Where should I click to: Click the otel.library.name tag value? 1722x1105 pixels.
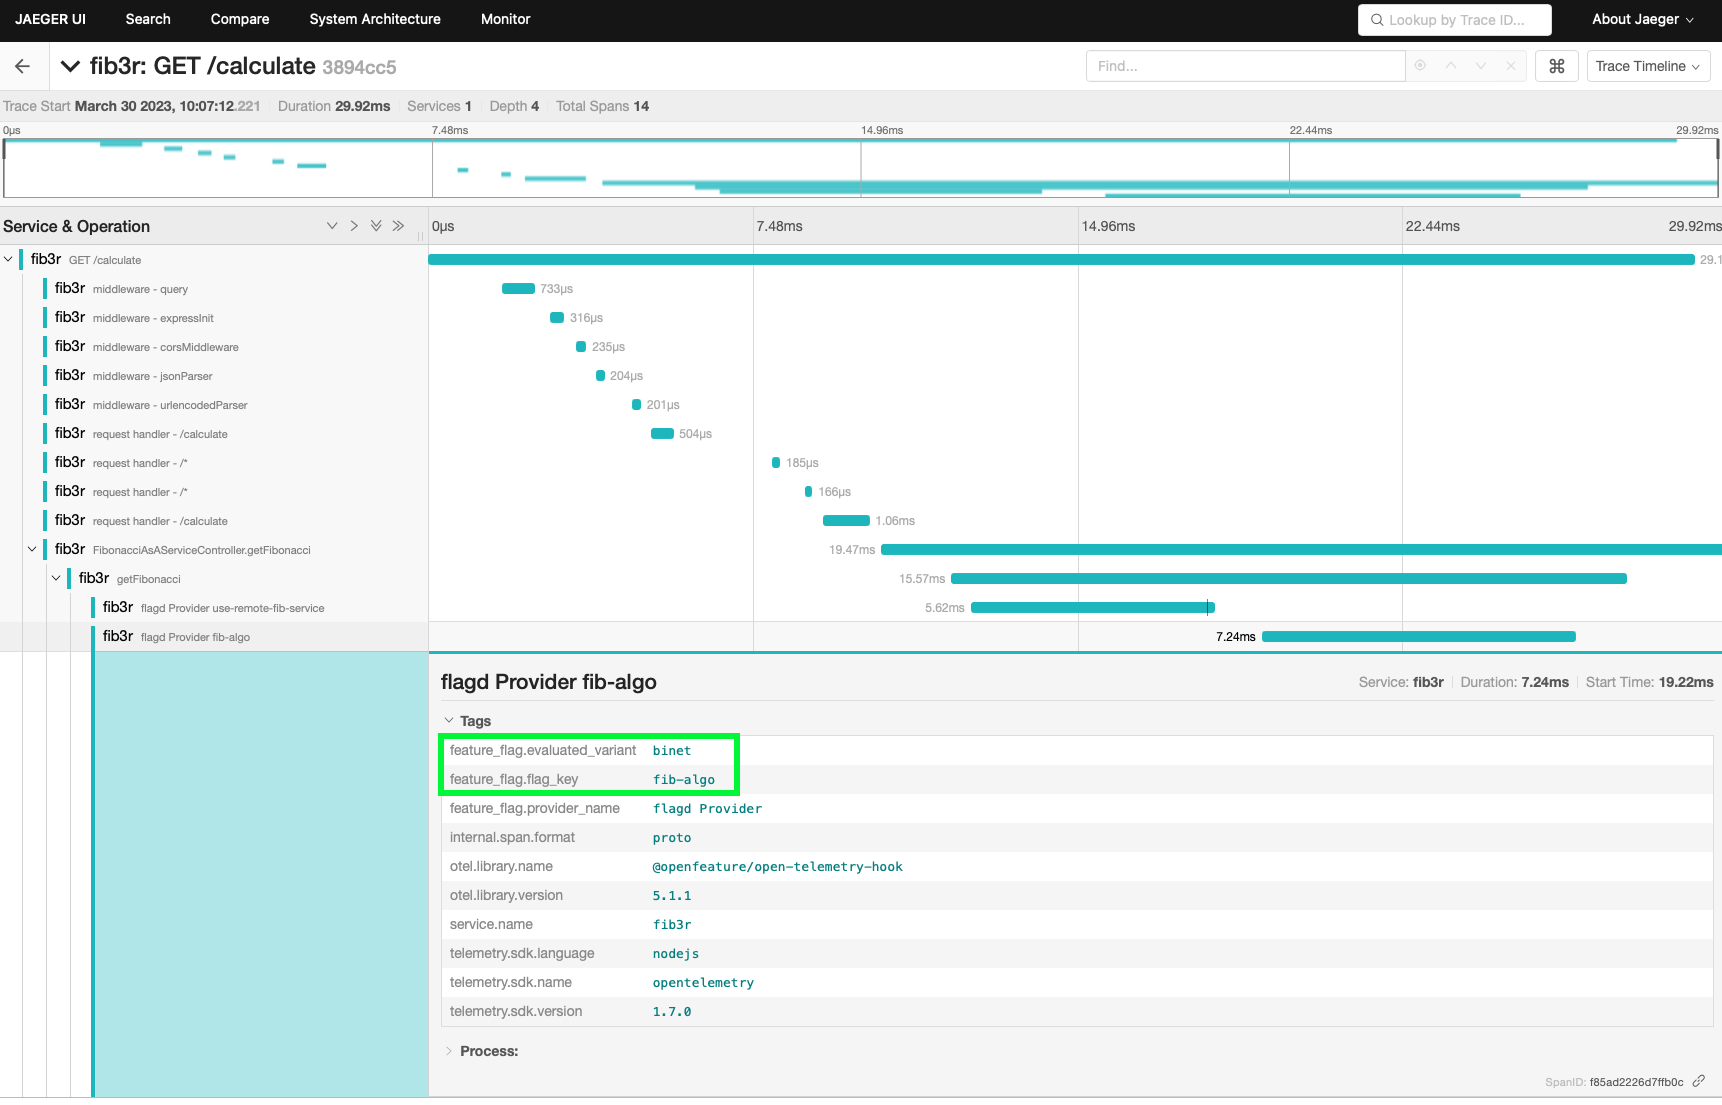[x=777, y=866]
